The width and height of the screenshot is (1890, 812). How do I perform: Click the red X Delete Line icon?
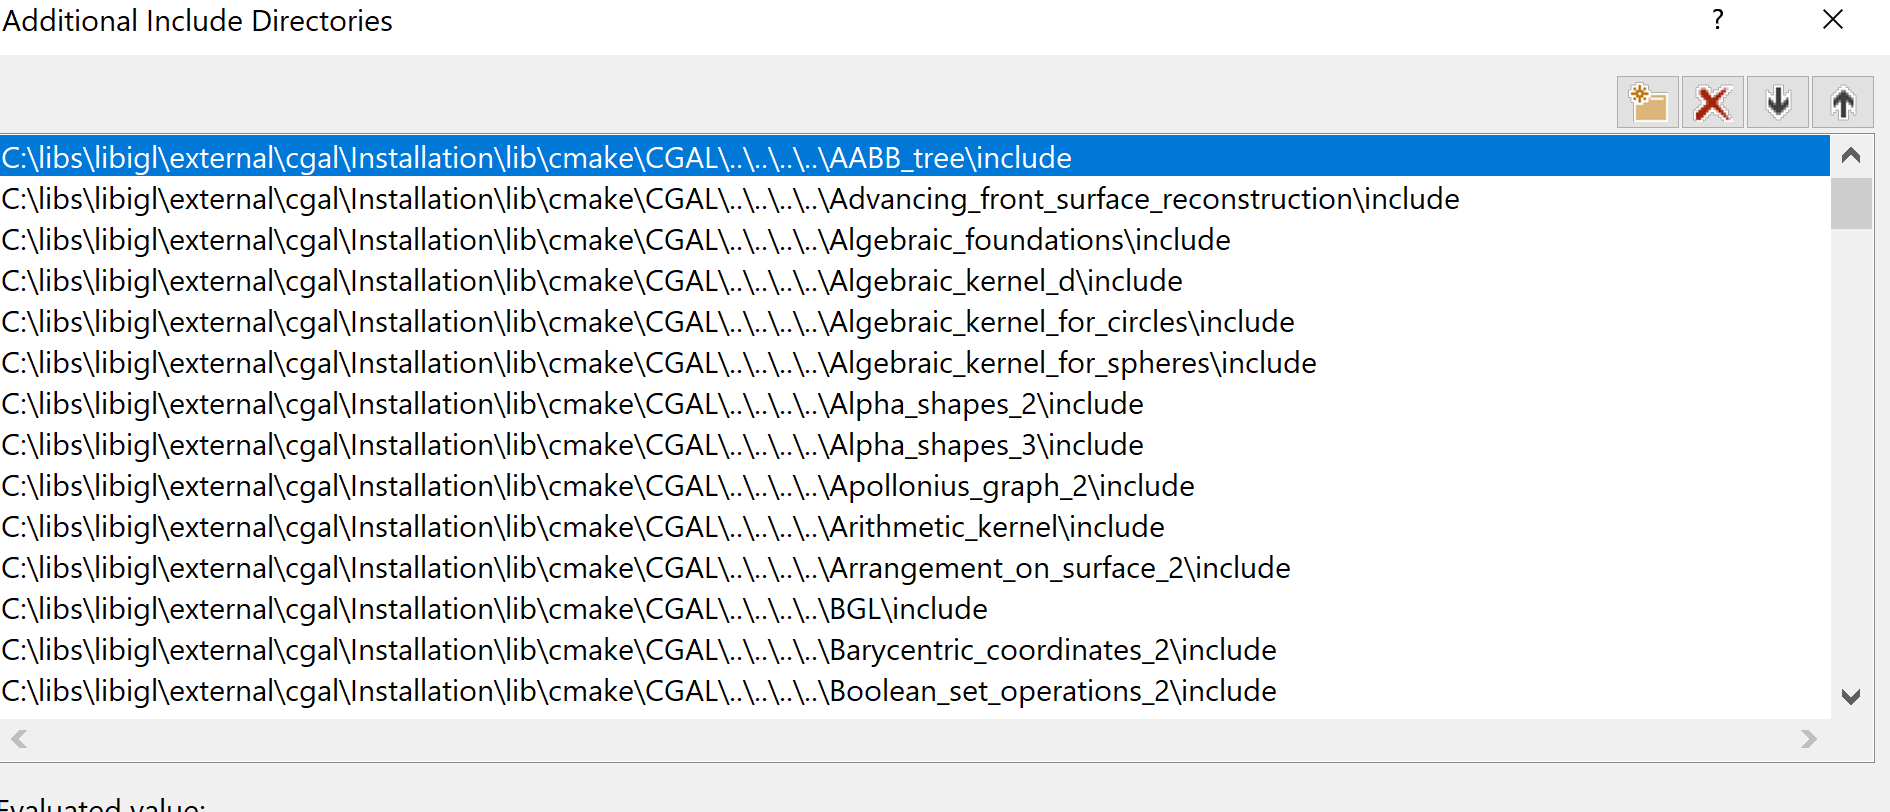[x=1712, y=102]
